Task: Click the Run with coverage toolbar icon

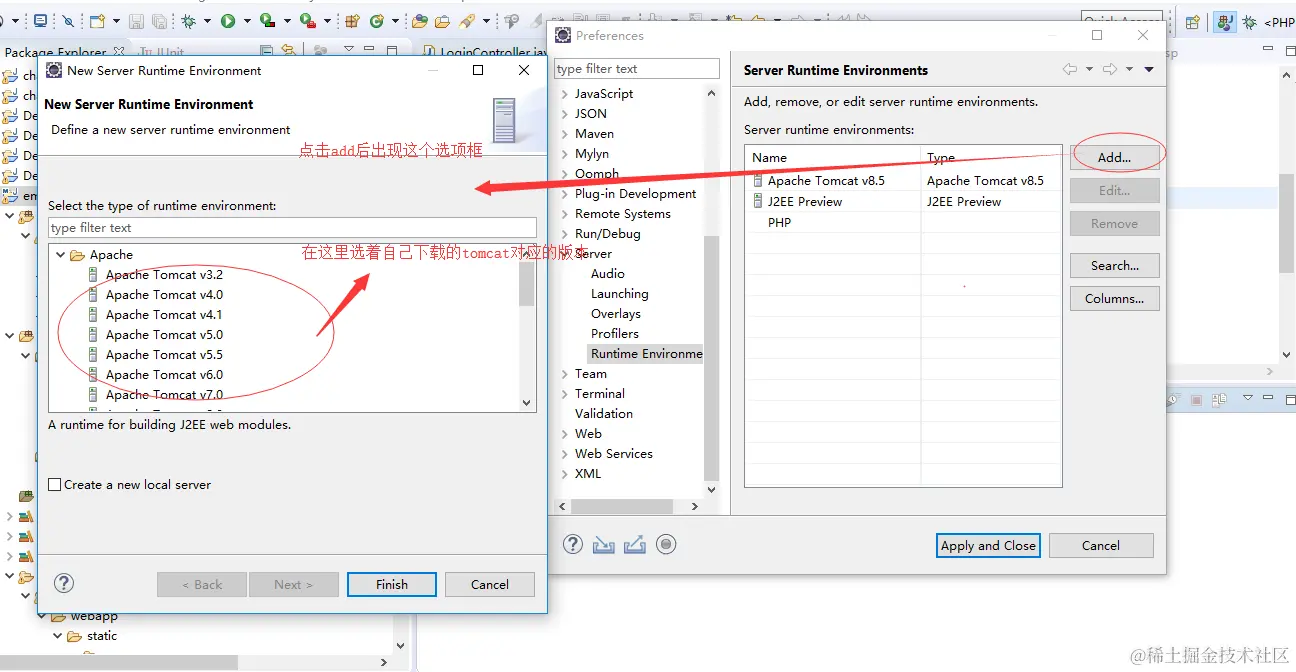Action: tap(267, 20)
